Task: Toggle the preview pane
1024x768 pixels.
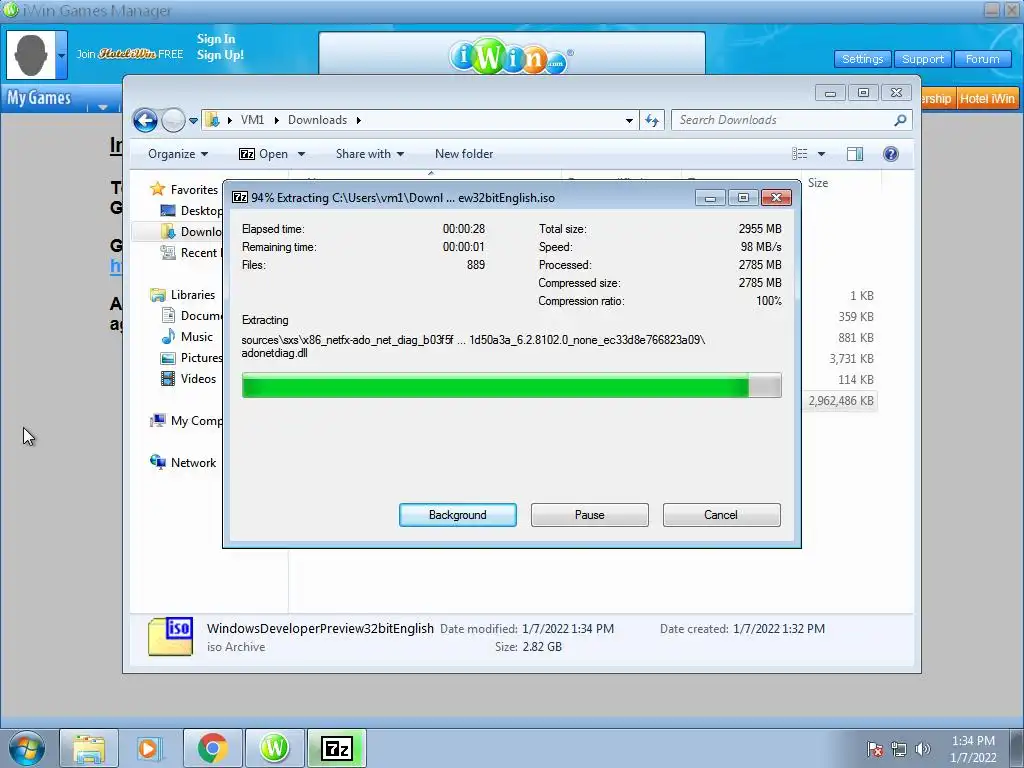Action: click(x=855, y=153)
